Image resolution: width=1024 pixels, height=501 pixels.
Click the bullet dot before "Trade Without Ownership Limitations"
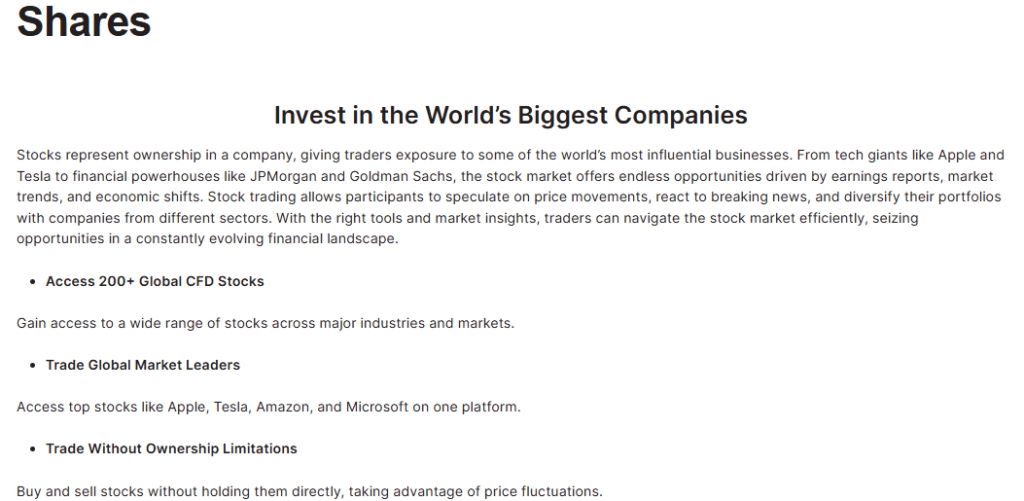point(32,450)
